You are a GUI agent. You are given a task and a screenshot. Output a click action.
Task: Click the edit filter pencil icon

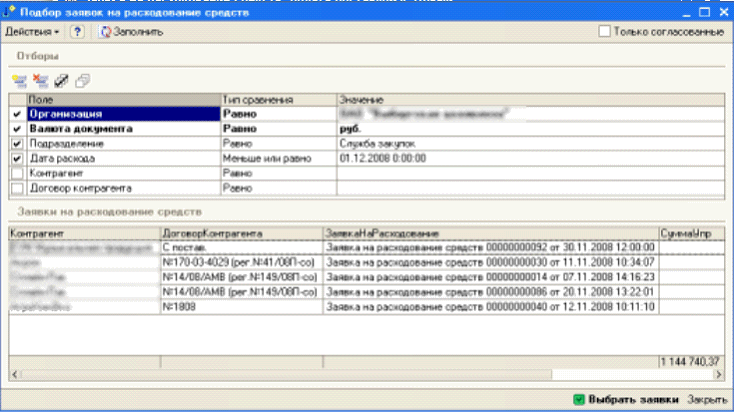tap(61, 81)
